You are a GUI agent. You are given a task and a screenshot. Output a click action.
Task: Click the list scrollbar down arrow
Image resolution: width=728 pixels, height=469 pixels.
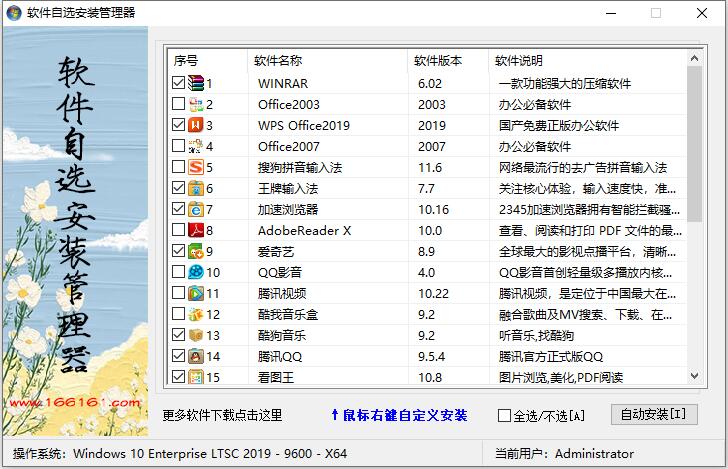tap(695, 376)
